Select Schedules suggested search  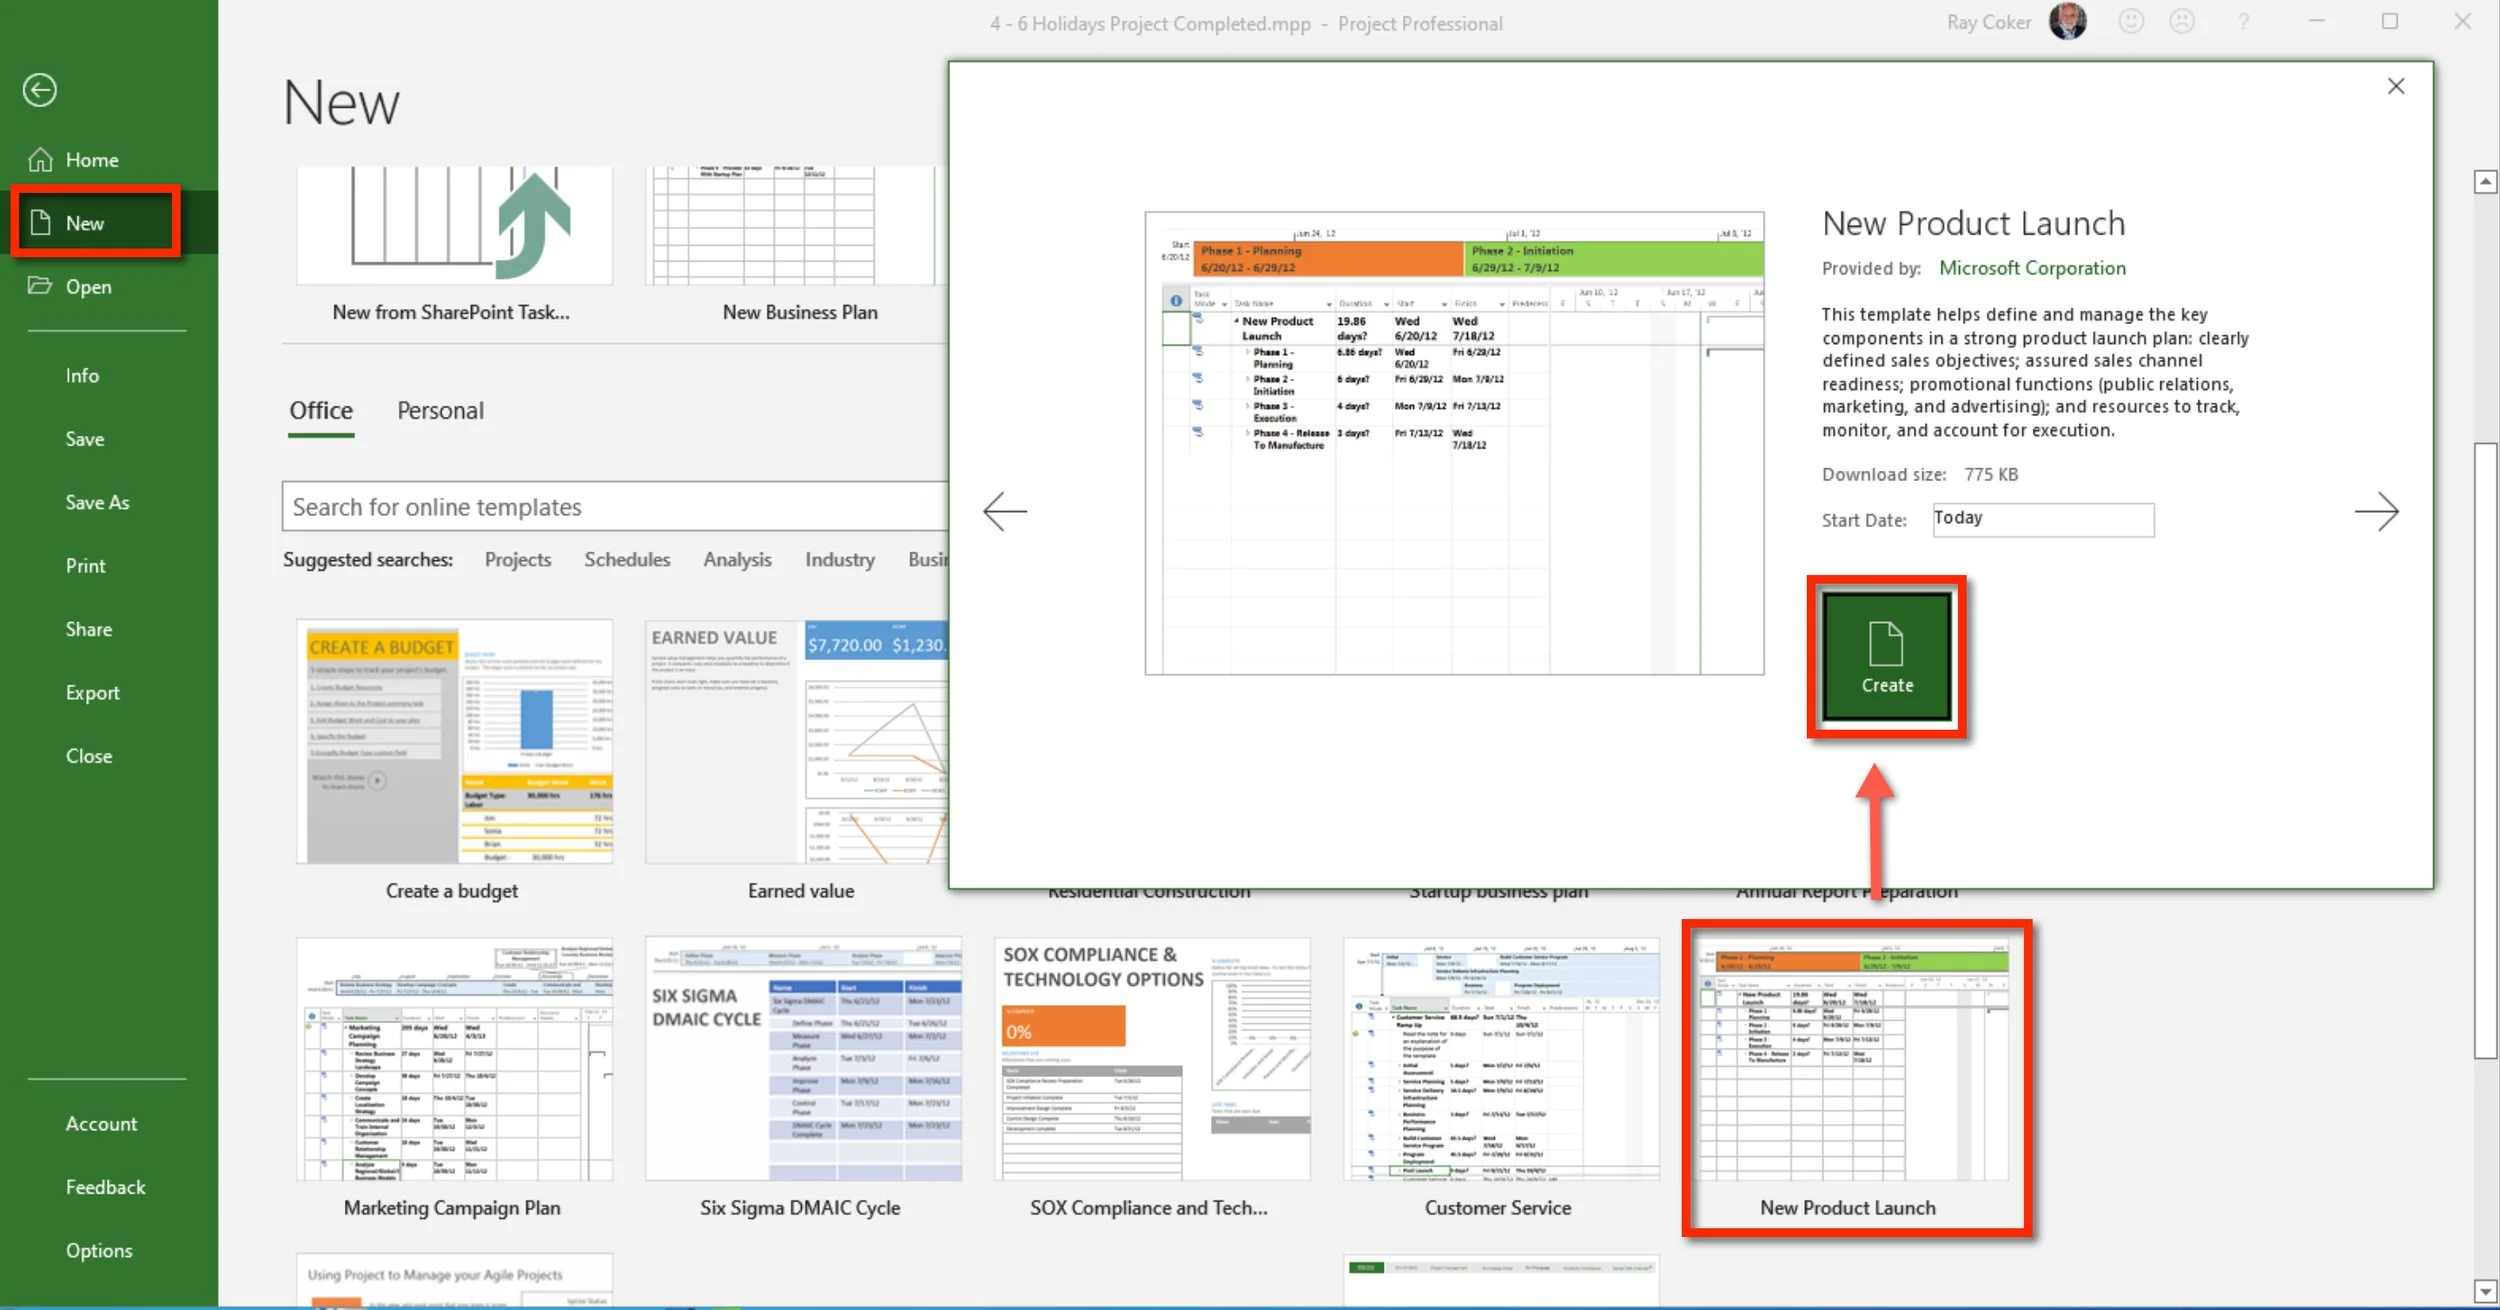coord(627,560)
